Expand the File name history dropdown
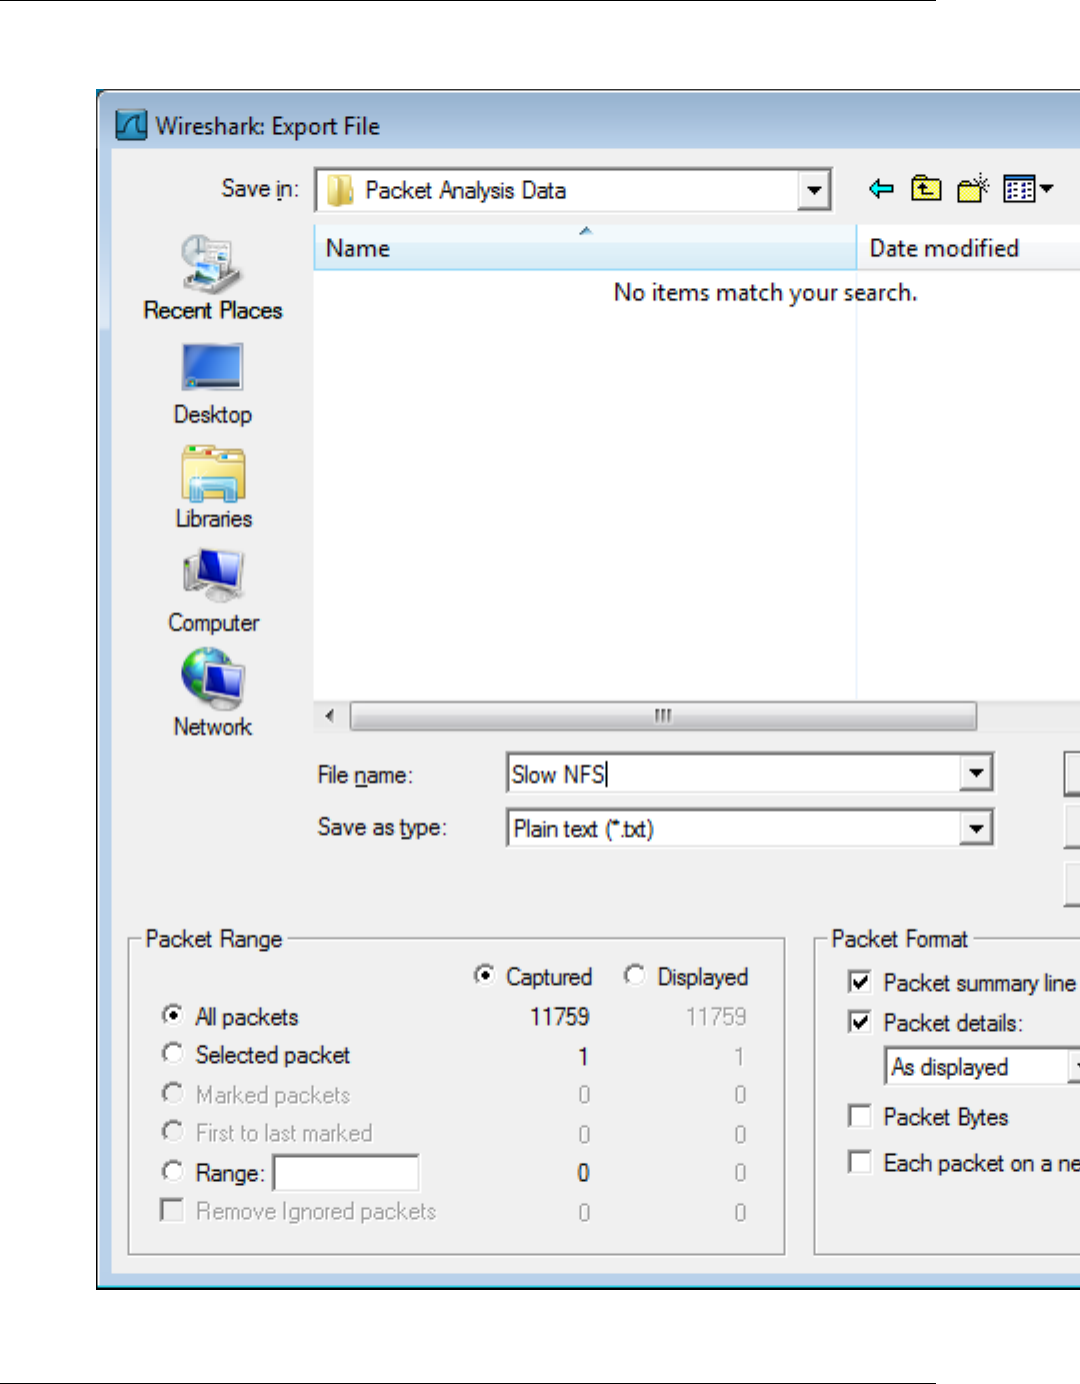Image resolution: width=1080 pixels, height=1384 pixels. (x=975, y=772)
